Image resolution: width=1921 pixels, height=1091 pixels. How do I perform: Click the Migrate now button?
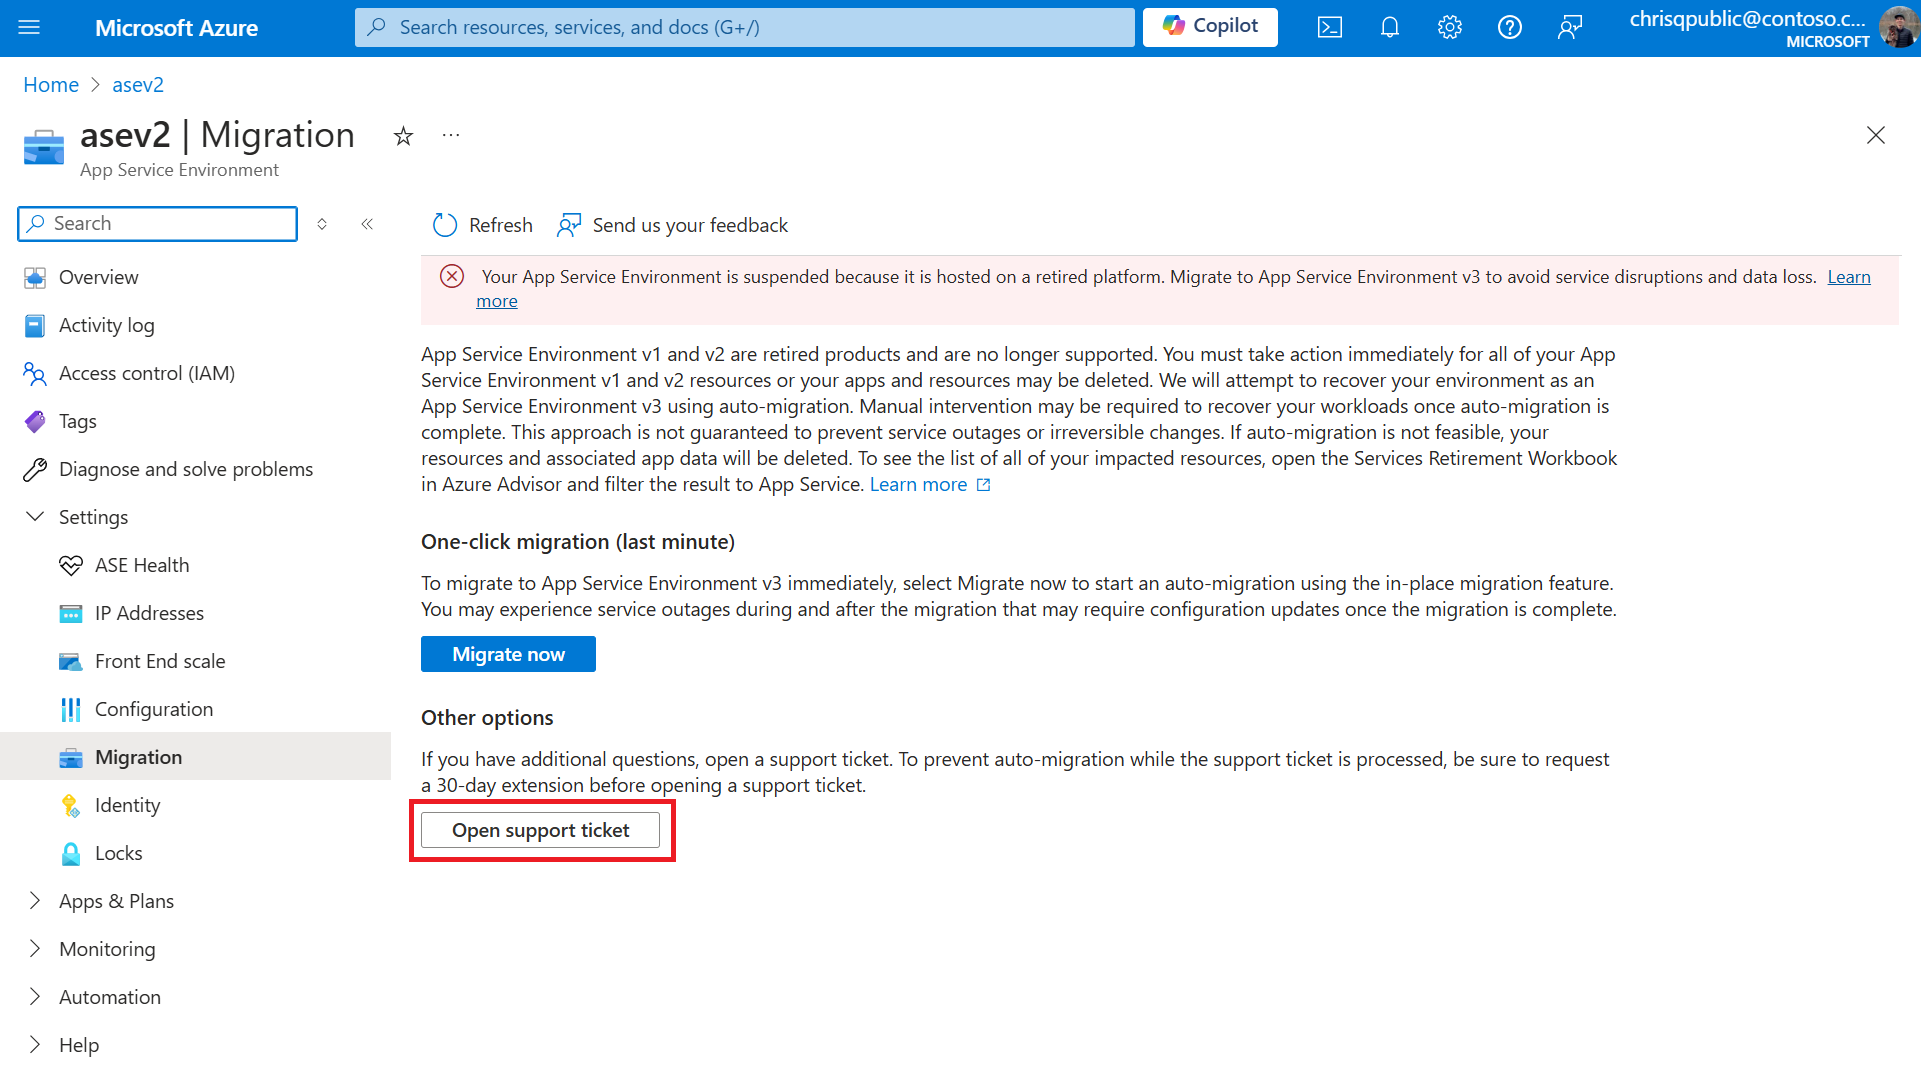tap(508, 653)
